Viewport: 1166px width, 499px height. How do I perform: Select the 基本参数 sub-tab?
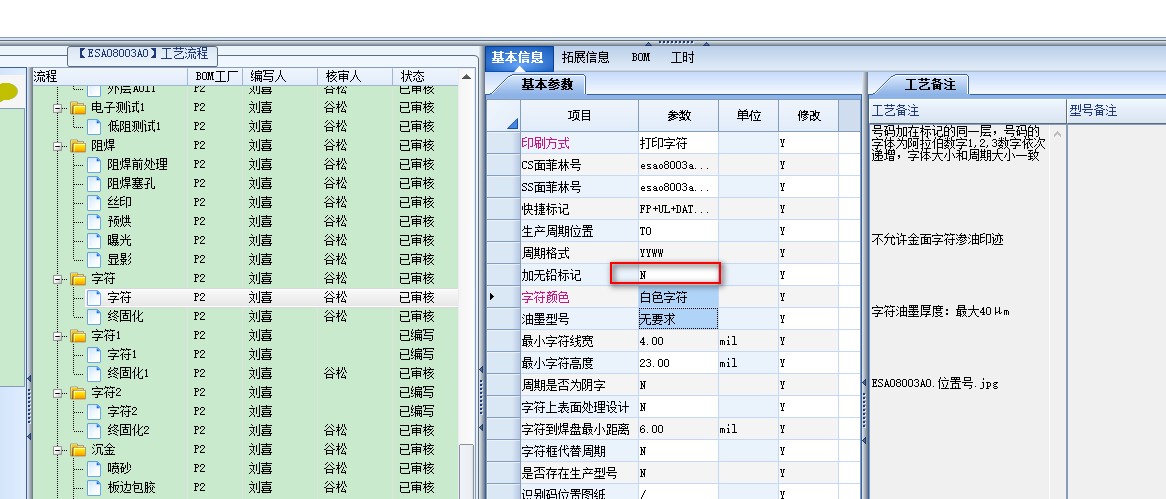click(x=547, y=85)
